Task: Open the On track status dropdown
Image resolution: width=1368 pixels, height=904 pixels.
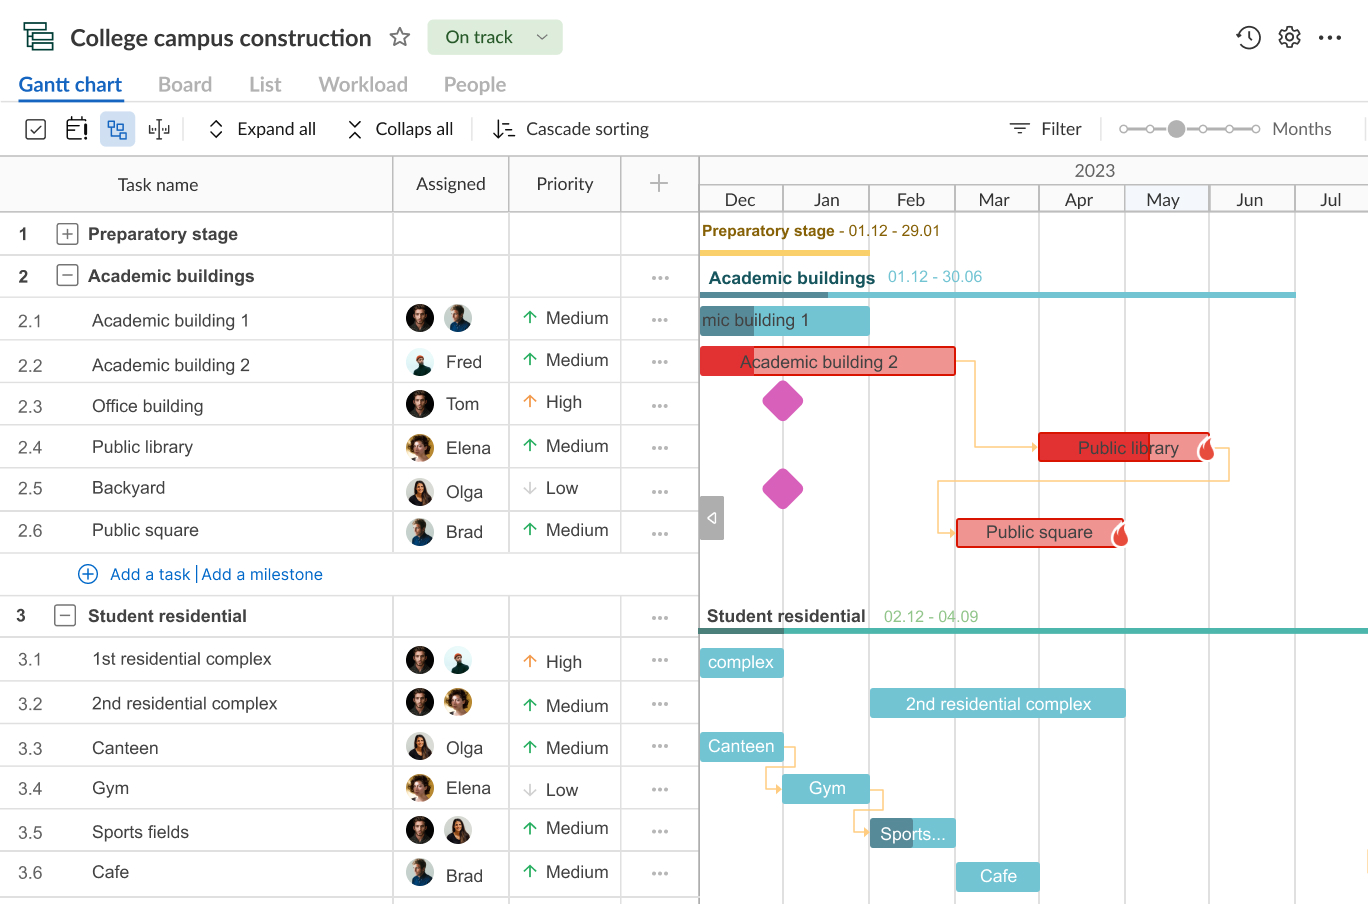Action: tap(495, 38)
